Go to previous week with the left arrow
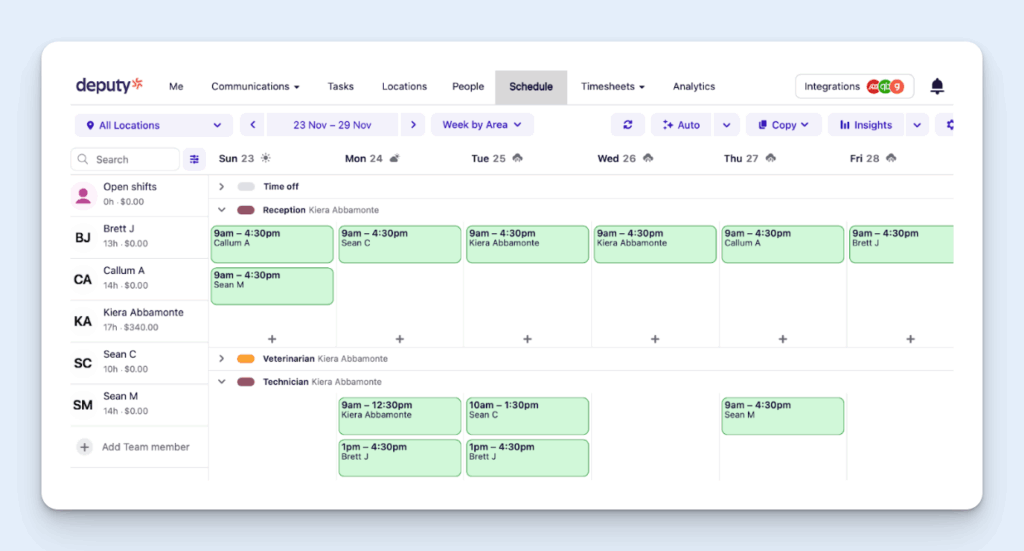The height and width of the screenshot is (551, 1024). pyautogui.click(x=253, y=125)
